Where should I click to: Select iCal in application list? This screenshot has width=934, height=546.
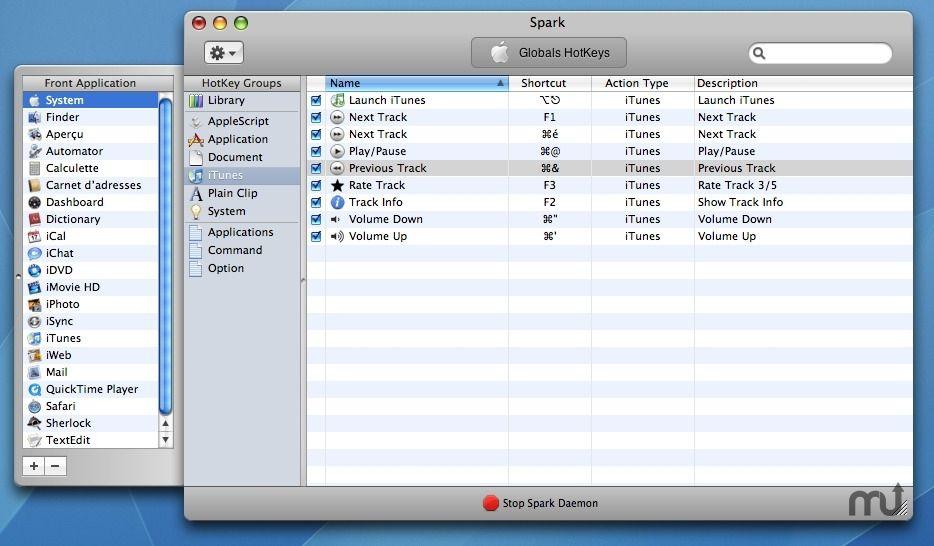91,236
